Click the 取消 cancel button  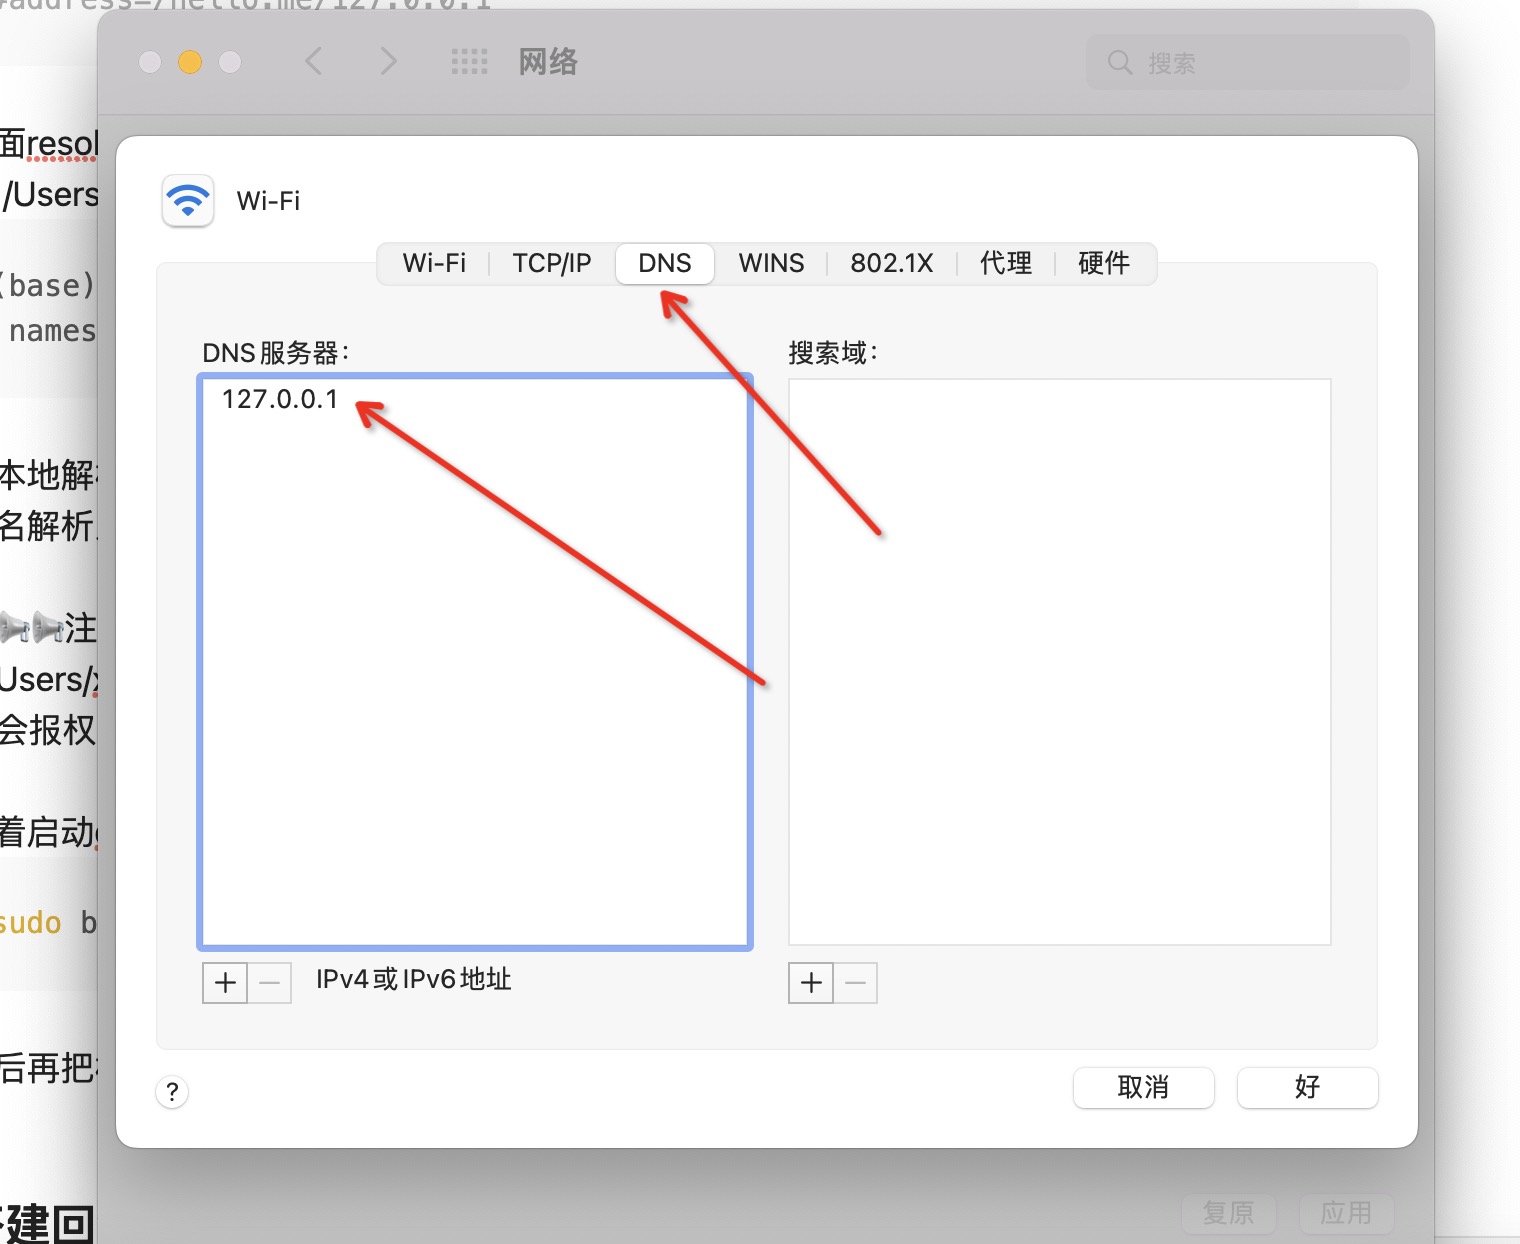click(1143, 1087)
